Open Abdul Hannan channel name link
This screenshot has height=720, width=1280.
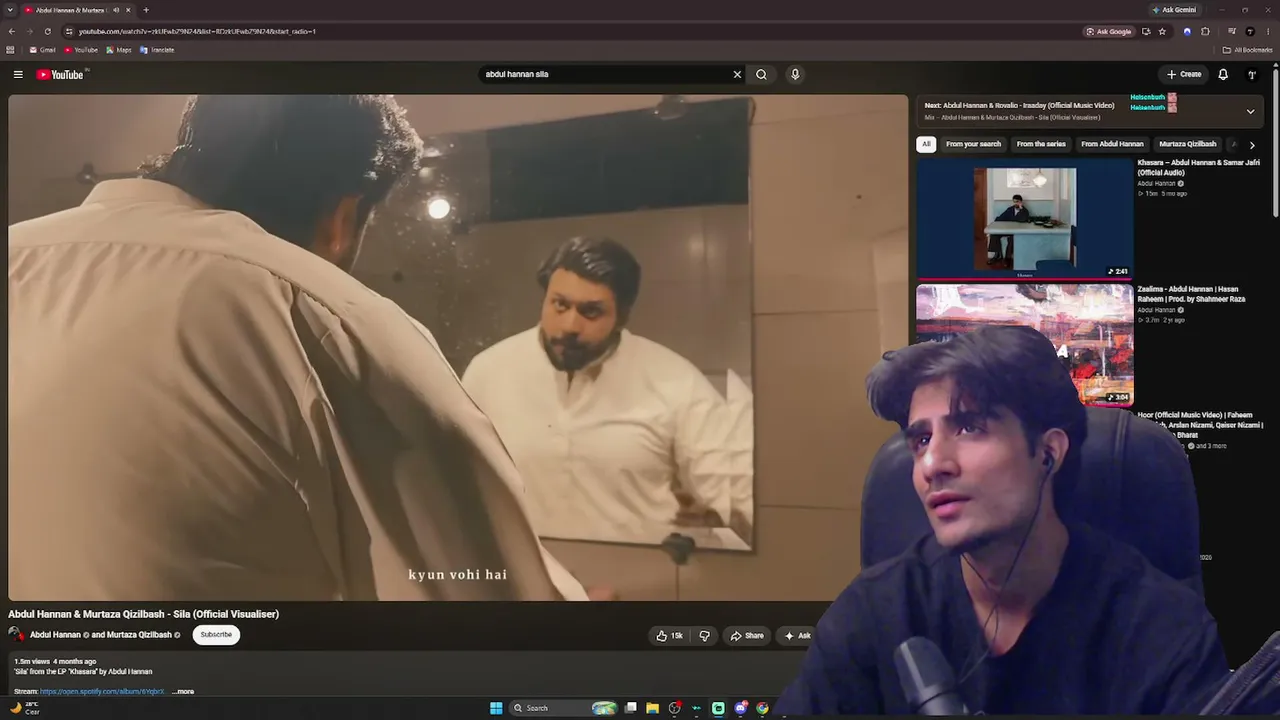coord(55,635)
